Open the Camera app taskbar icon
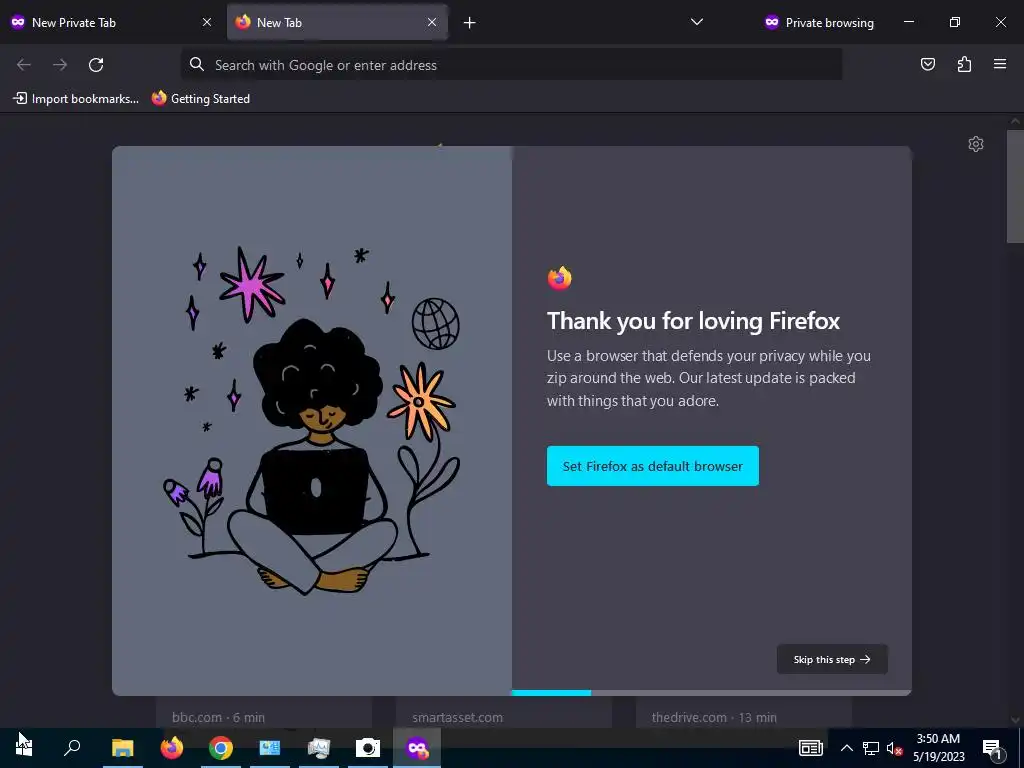 pos(368,748)
